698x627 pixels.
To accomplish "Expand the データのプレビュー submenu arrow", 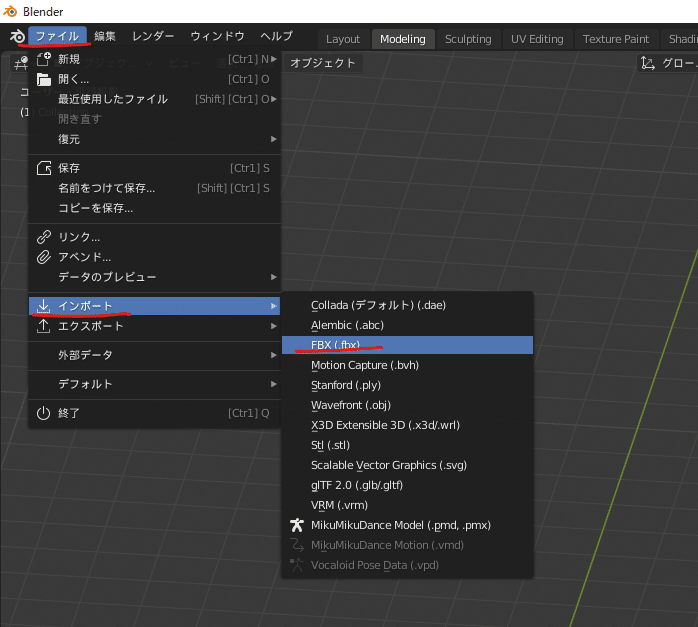I will pyautogui.click(x=274, y=277).
